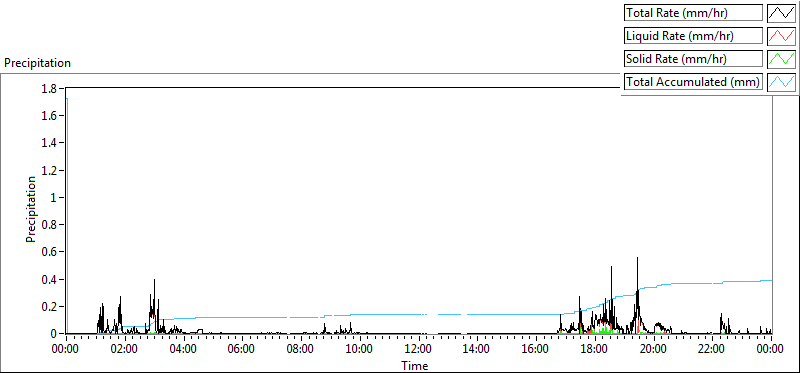Click the vertical Precipitation y-axis title

31,209
